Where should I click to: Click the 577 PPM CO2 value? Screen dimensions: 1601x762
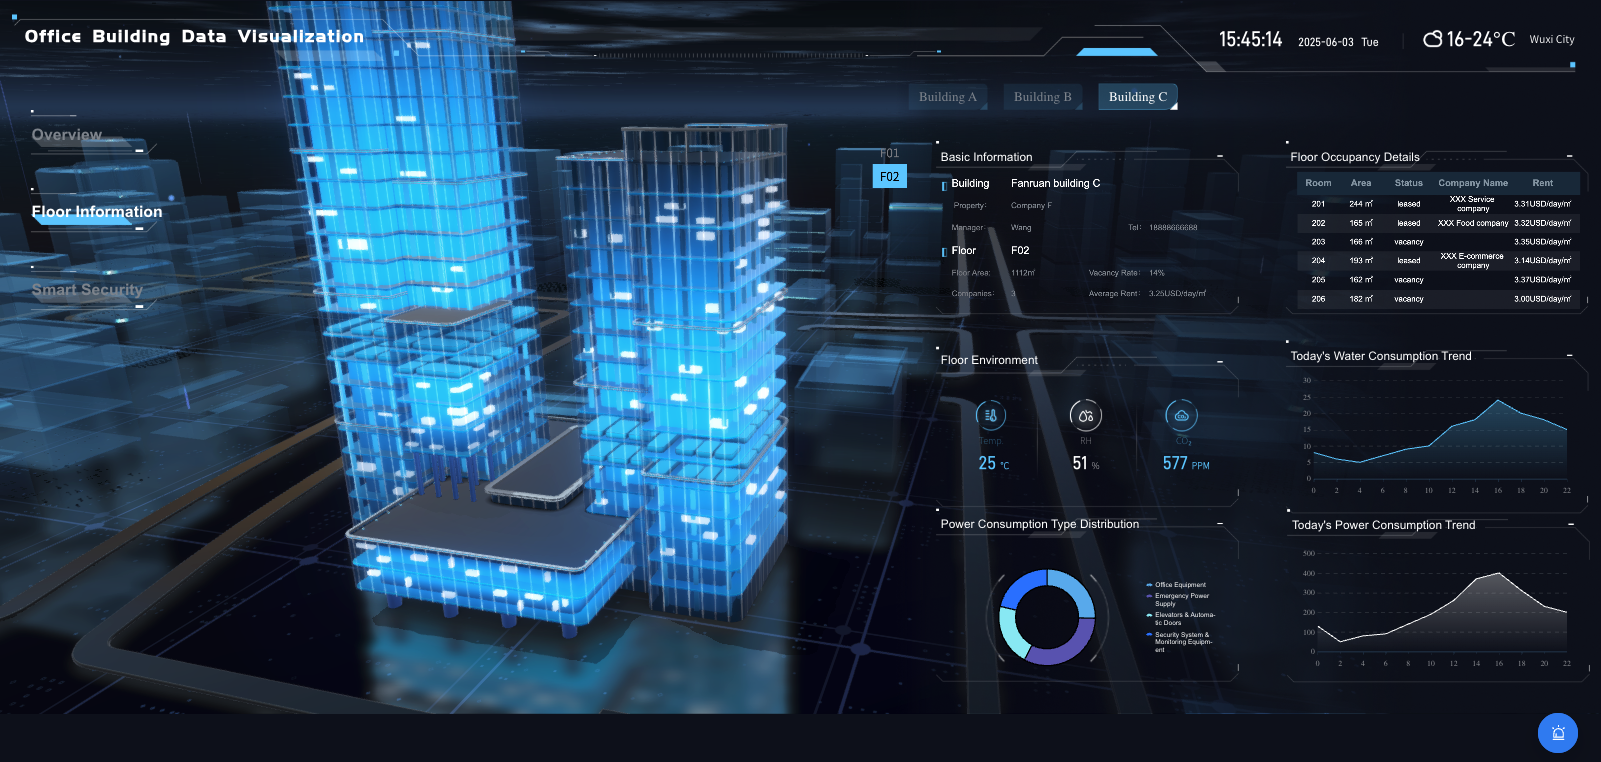(1186, 463)
